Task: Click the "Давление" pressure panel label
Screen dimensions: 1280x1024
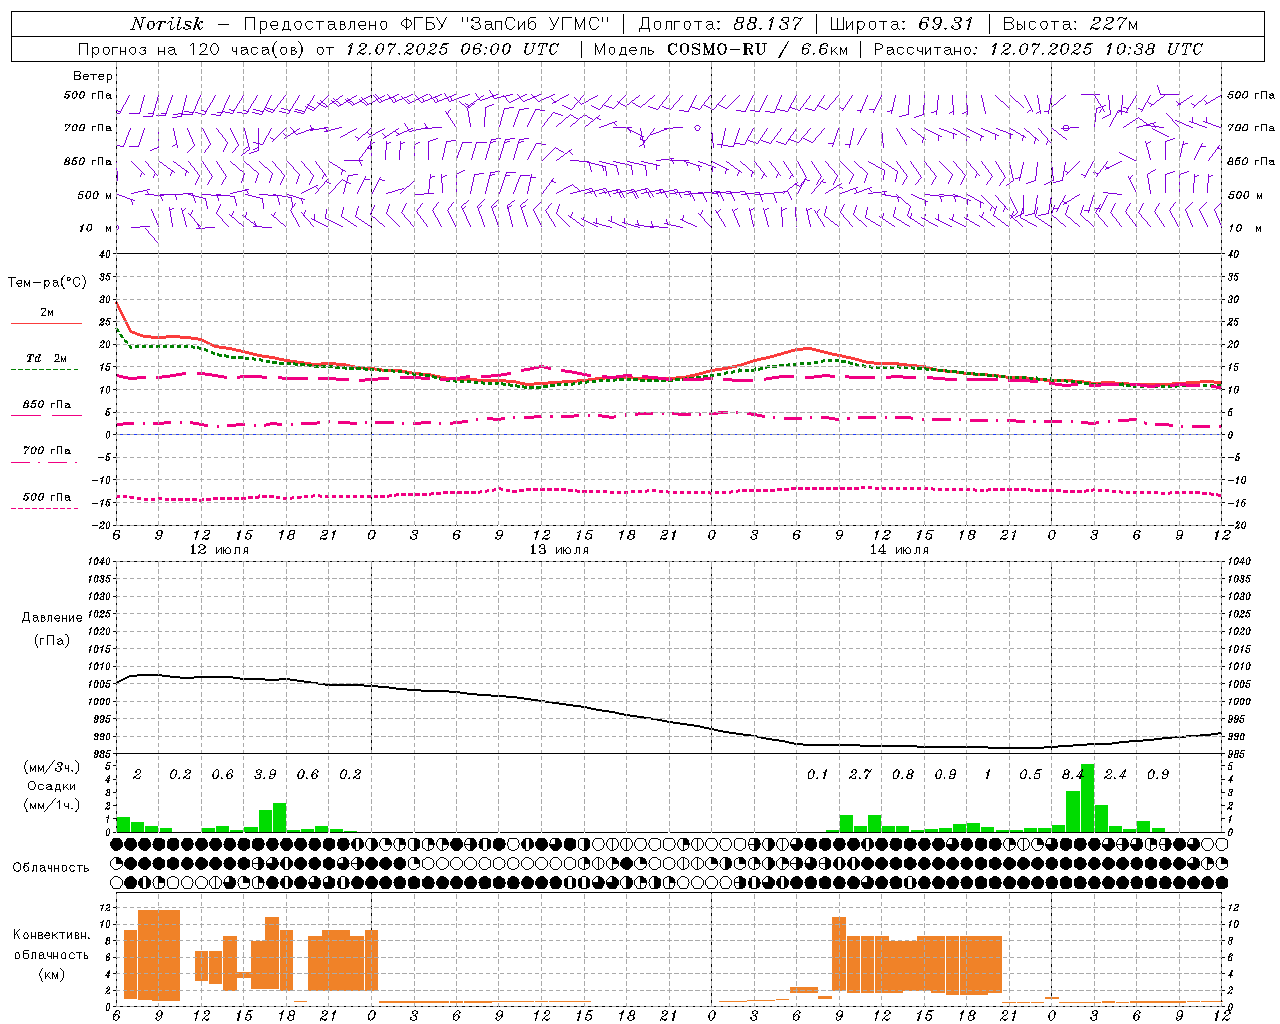Action: pyautogui.click(x=52, y=618)
